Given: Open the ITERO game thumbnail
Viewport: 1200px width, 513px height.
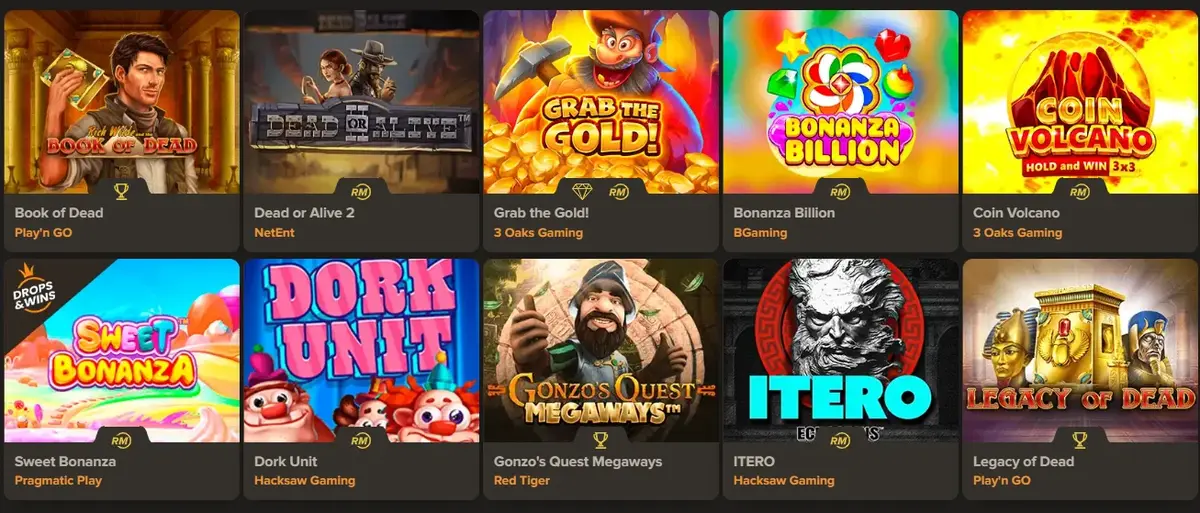Looking at the screenshot, I should click(840, 350).
